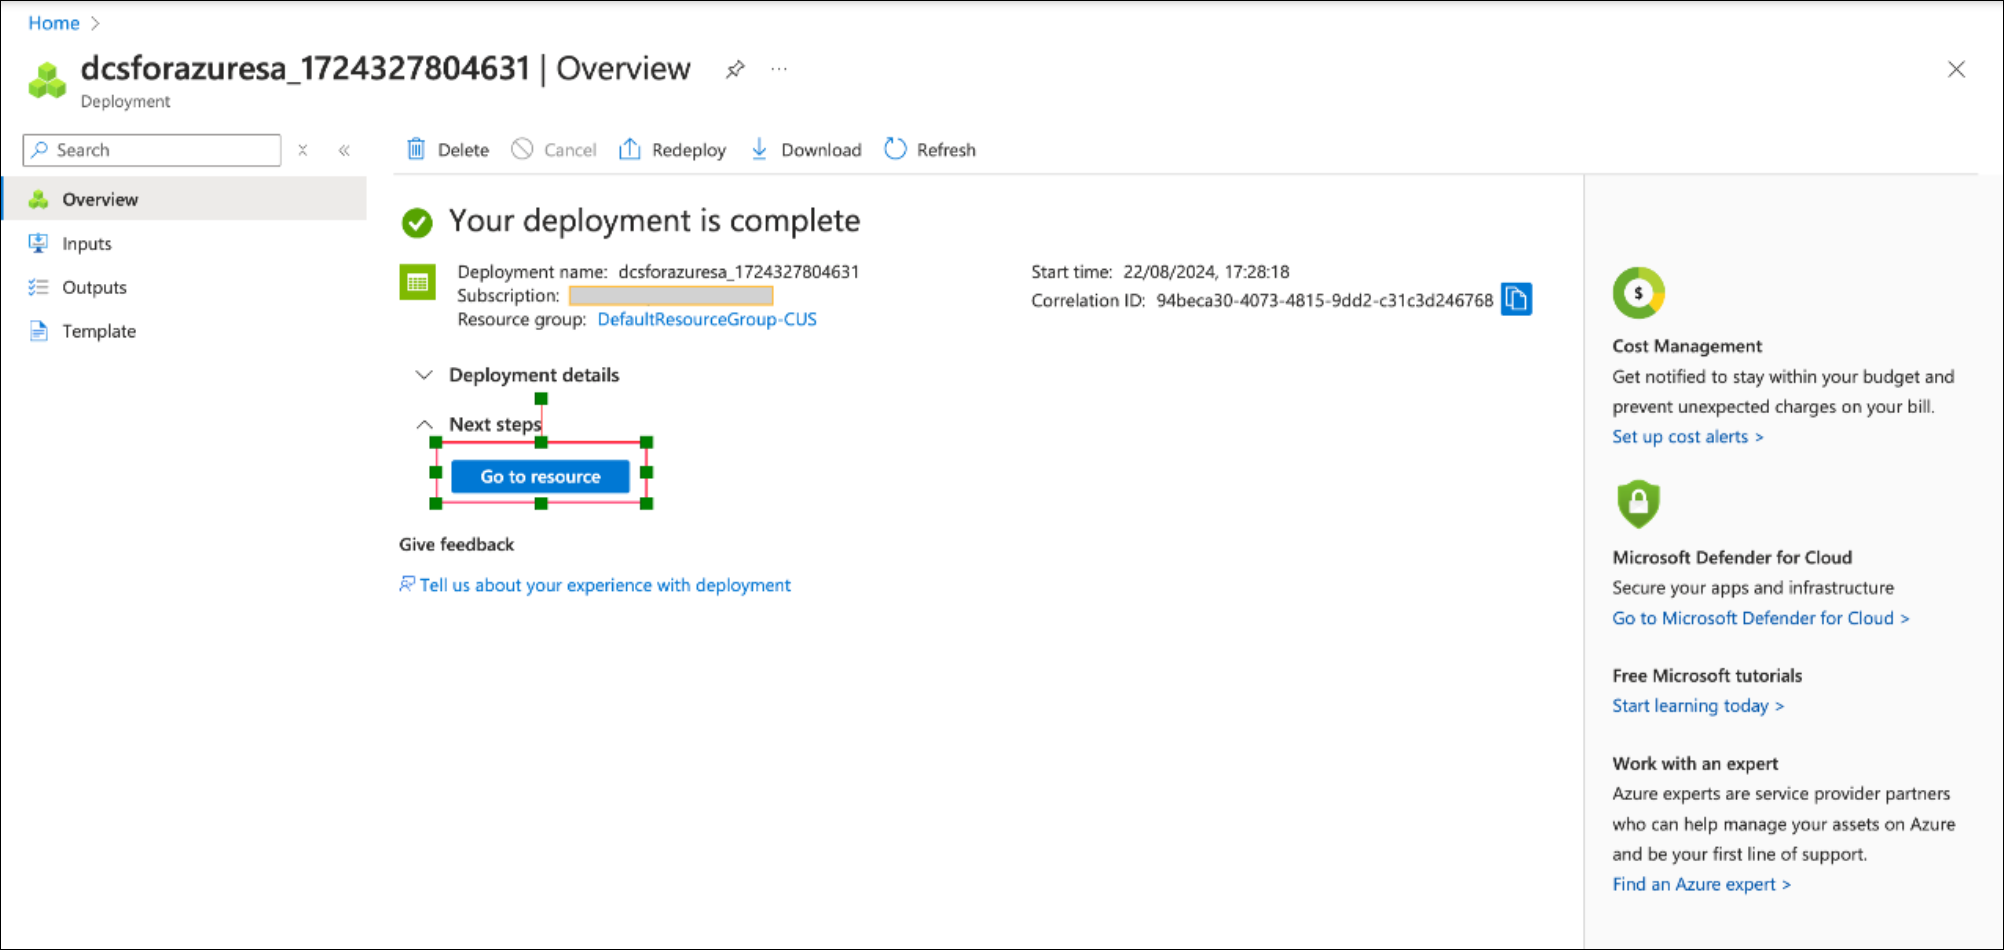This screenshot has width=2004, height=950.
Task: Click the Delete trash icon
Action: tap(416, 150)
